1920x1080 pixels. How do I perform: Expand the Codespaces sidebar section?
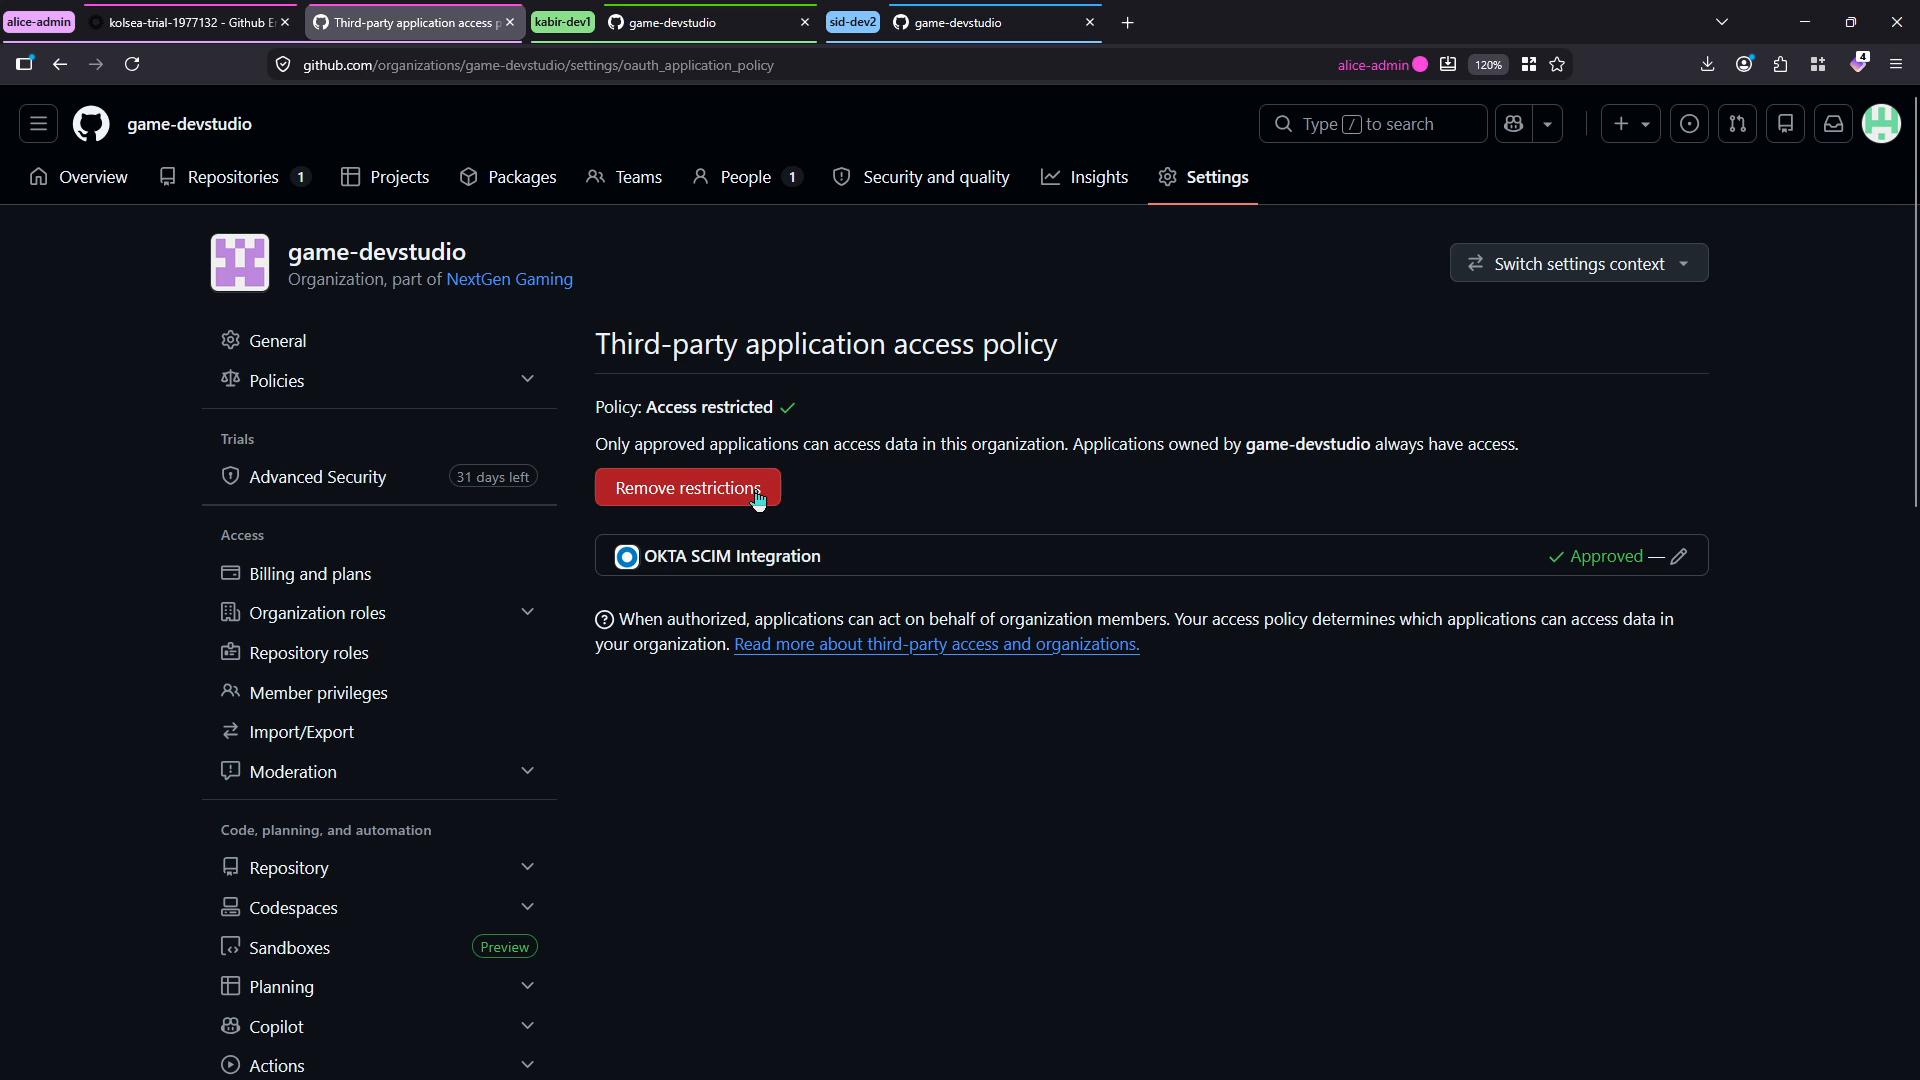[x=379, y=908]
